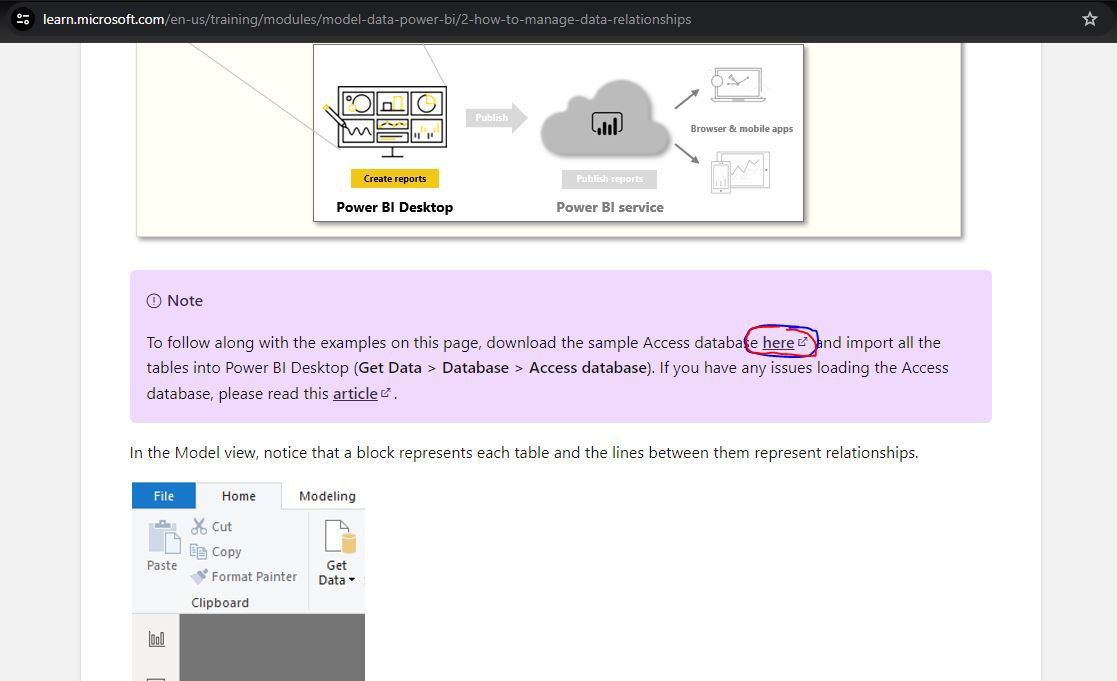The width and height of the screenshot is (1117, 681).
Task: Bookmark this page with the star icon
Action: 1090,19
